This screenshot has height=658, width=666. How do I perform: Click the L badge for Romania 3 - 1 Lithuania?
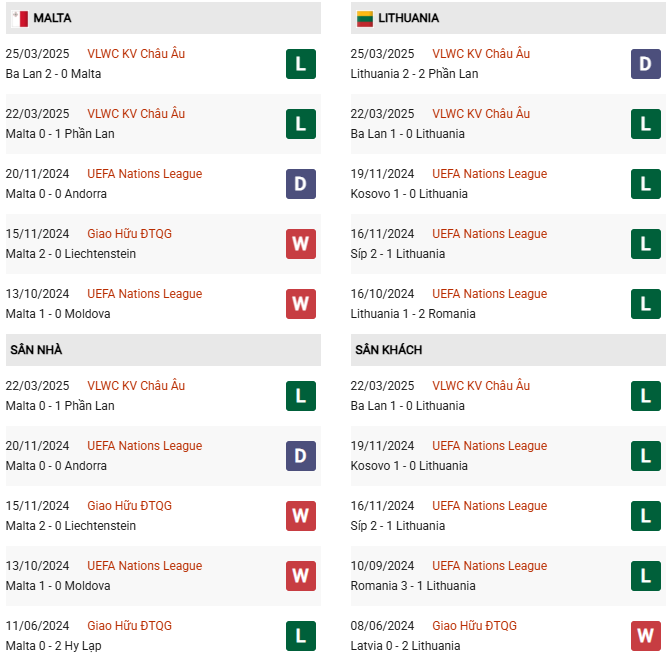click(646, 576)
